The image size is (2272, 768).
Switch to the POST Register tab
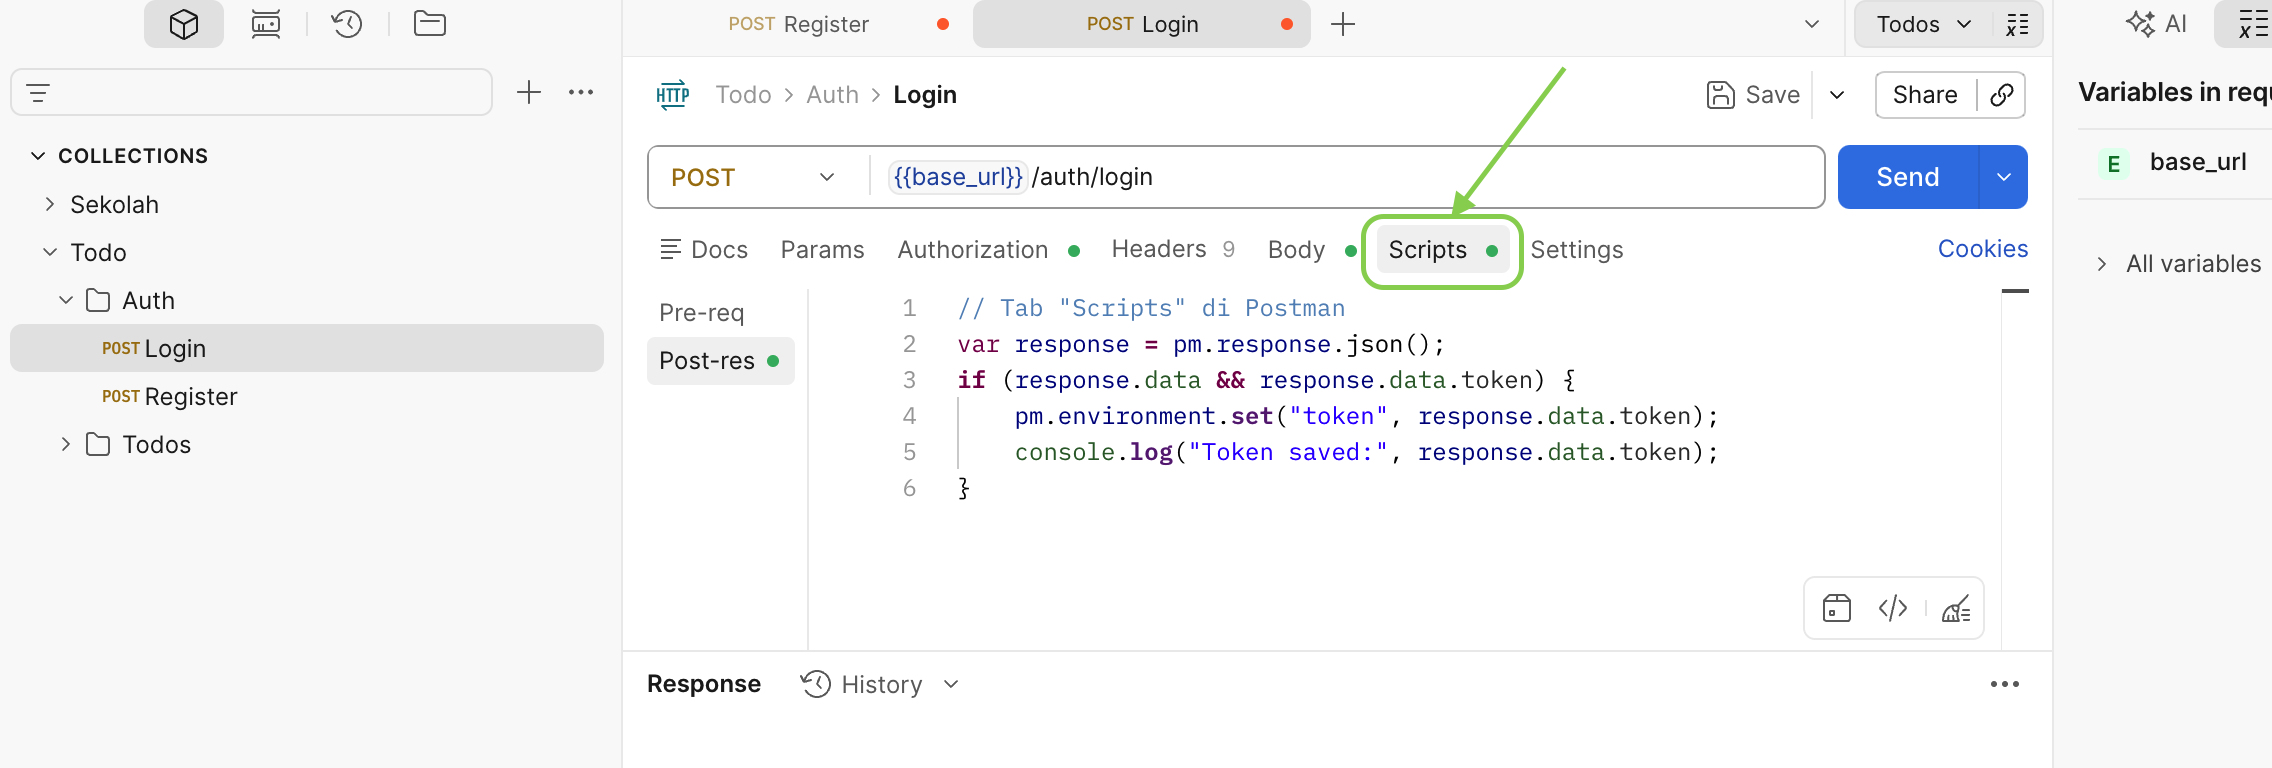pos(798,24)
